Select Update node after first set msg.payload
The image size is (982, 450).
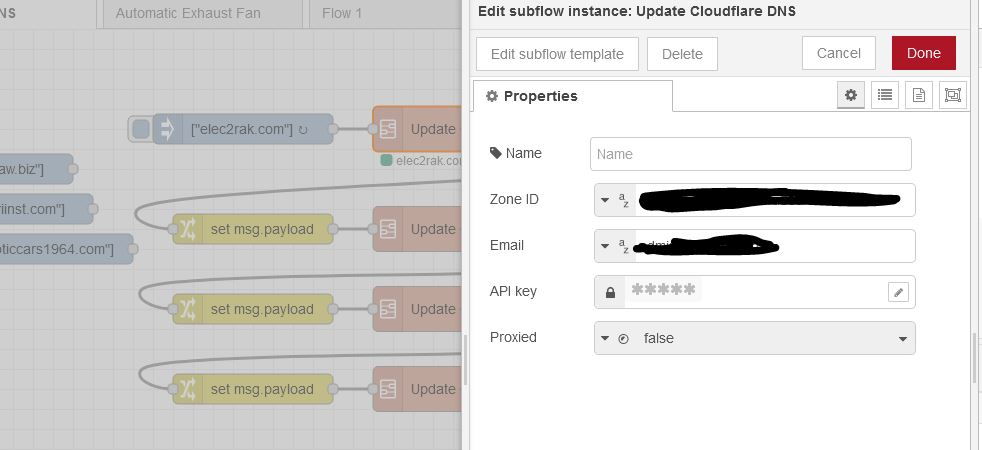(417, 229)
